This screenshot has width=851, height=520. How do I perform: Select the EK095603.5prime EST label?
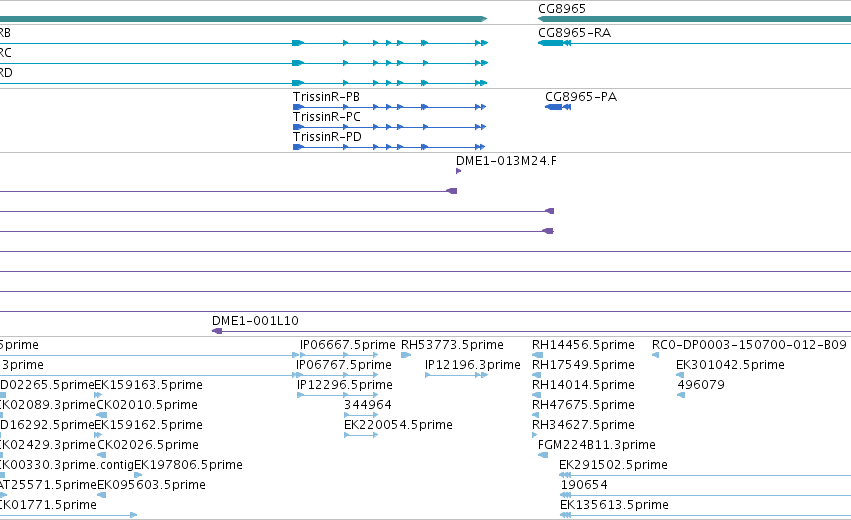[x=151, y=485]
